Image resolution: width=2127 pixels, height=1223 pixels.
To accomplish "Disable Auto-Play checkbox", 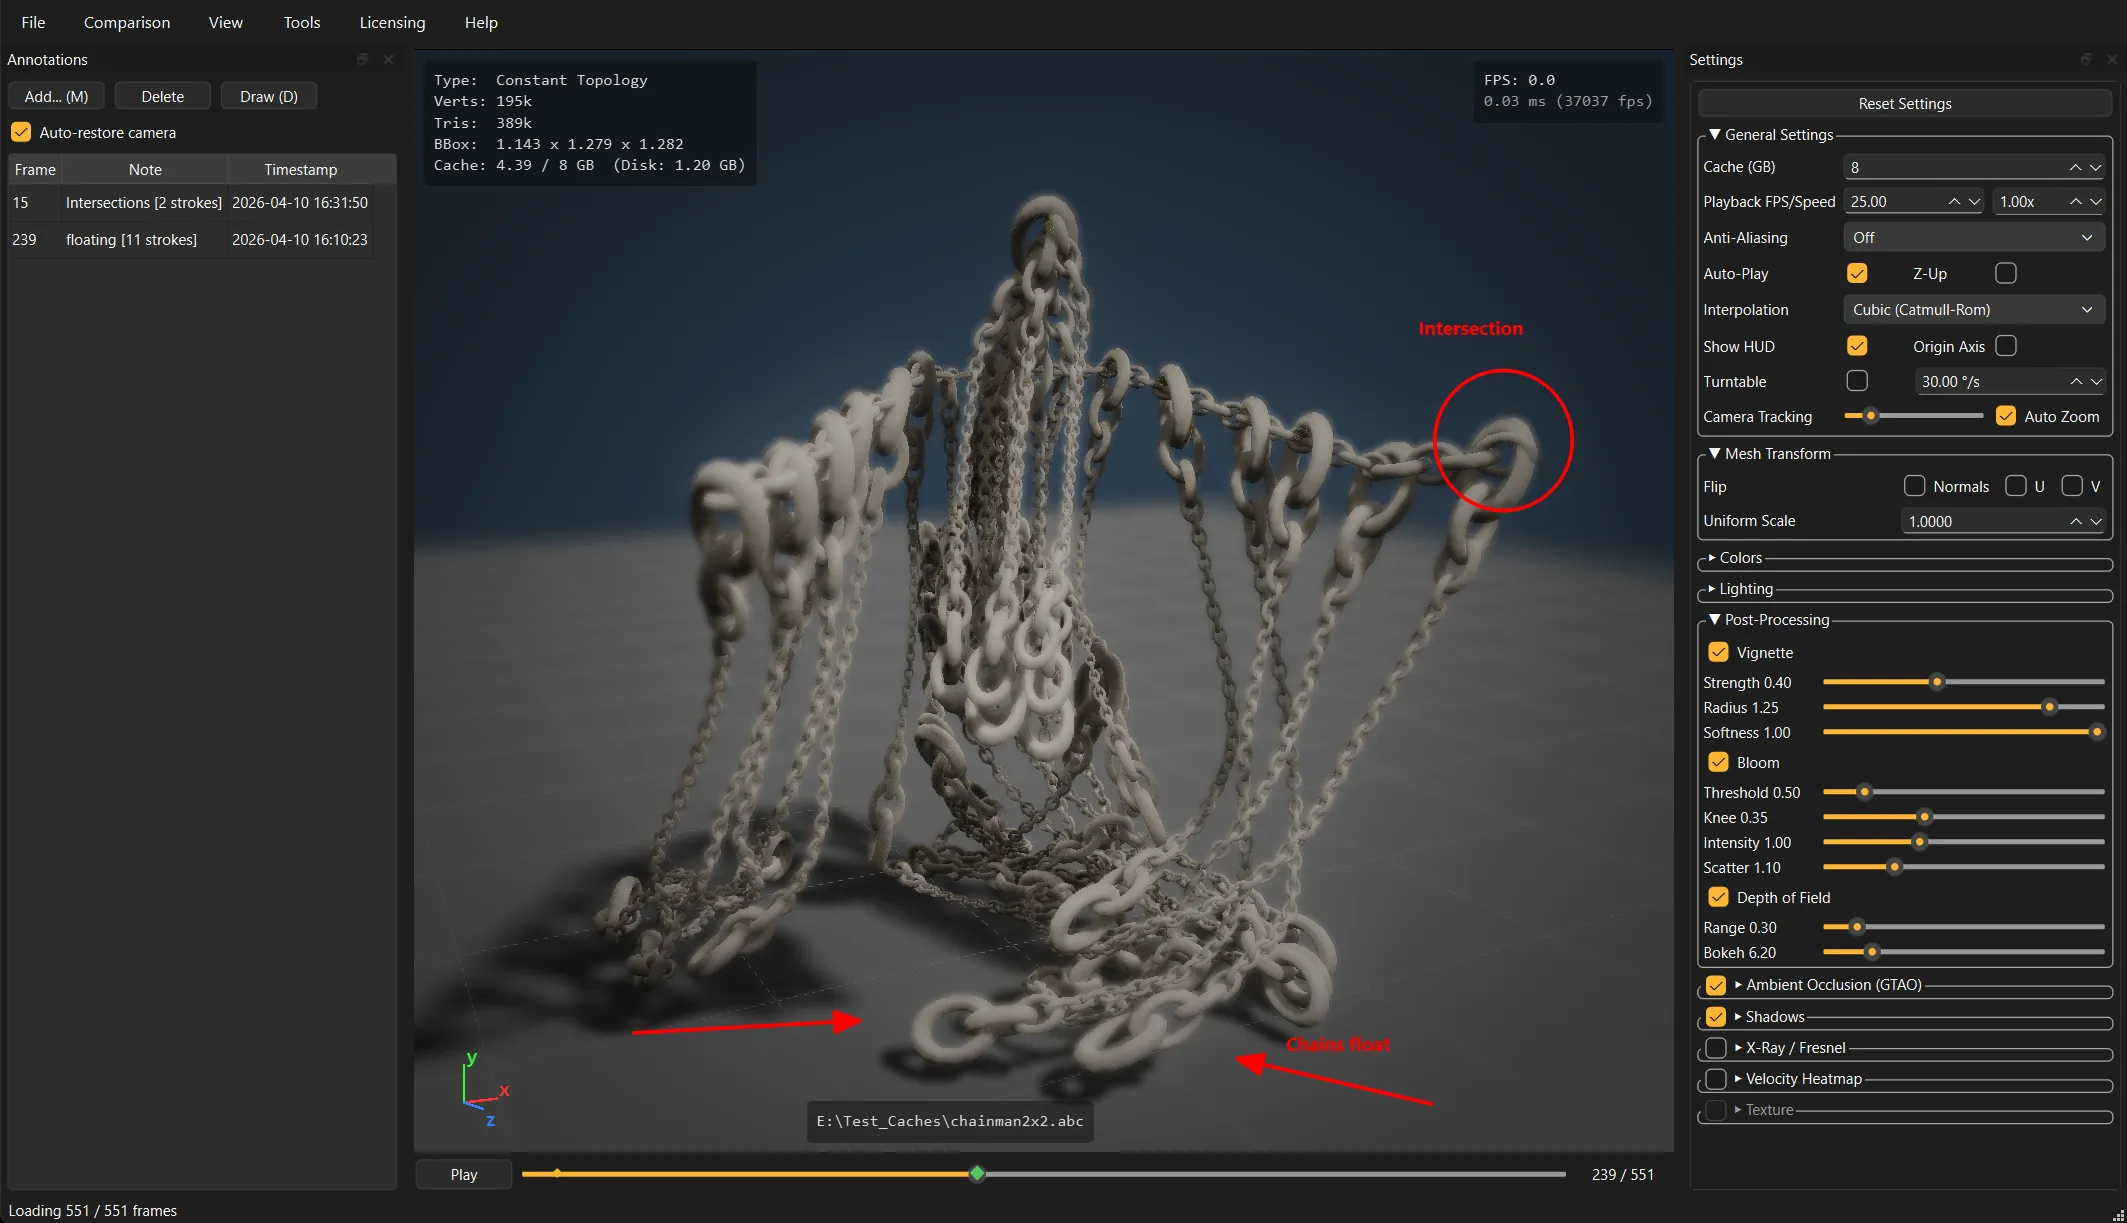I will tap(1857, 273).
